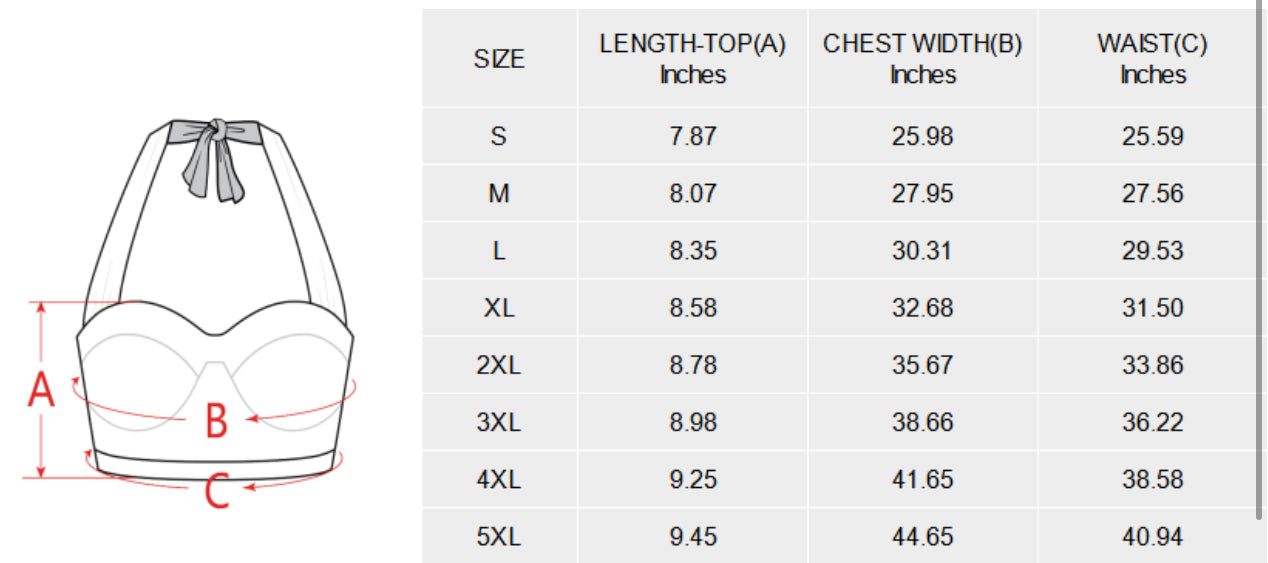1268x563 pixels.
Task: Click the 38.66 chest width cell
Action: point(922,422)
